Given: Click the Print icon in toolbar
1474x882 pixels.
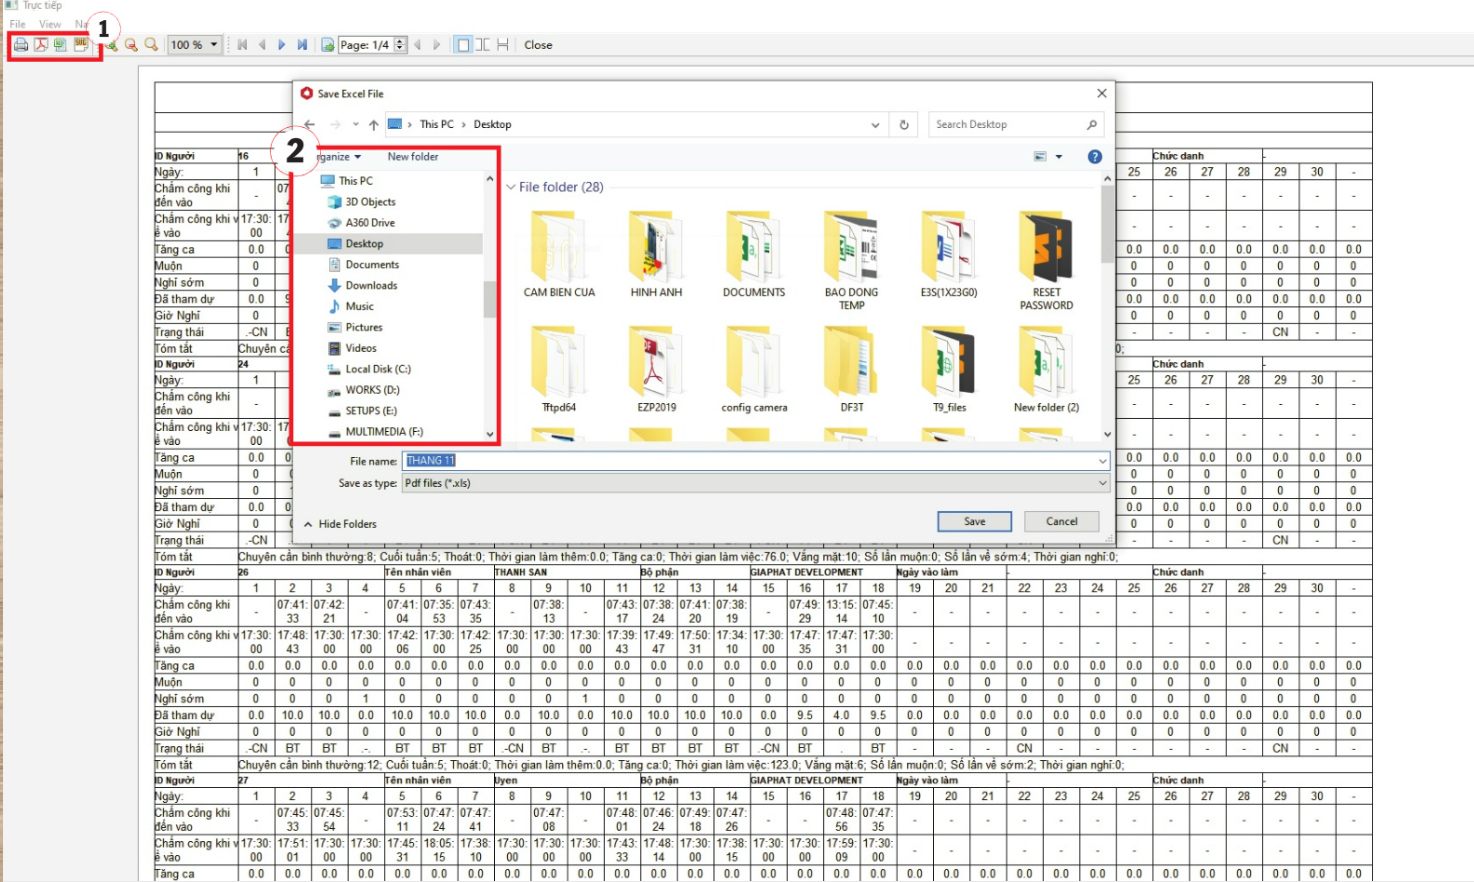Looking at the screenshot, I should click(21, 45).
